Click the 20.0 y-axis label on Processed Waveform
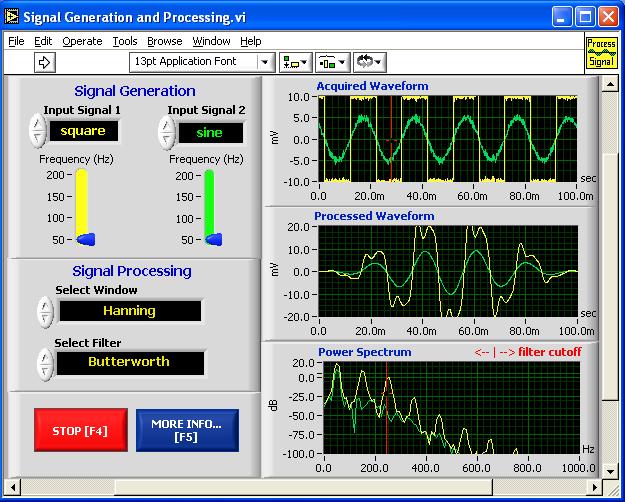Screen dimensions: 625x502 coord(299,227)
